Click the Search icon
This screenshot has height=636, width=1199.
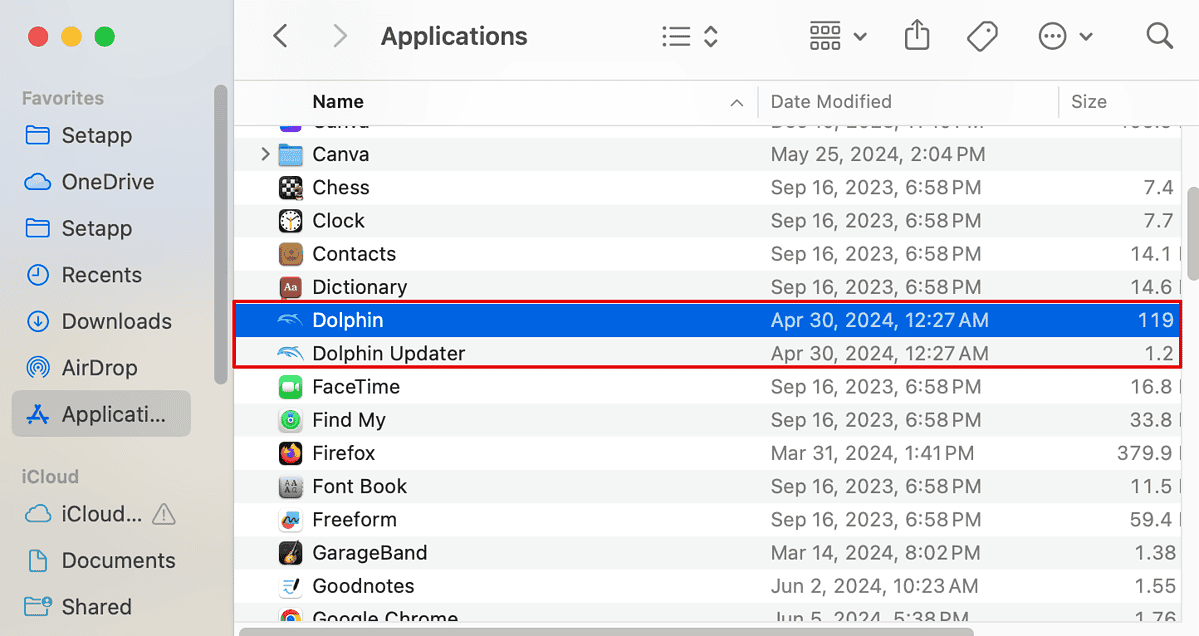pyautogui.click(x=1159, y=35)
